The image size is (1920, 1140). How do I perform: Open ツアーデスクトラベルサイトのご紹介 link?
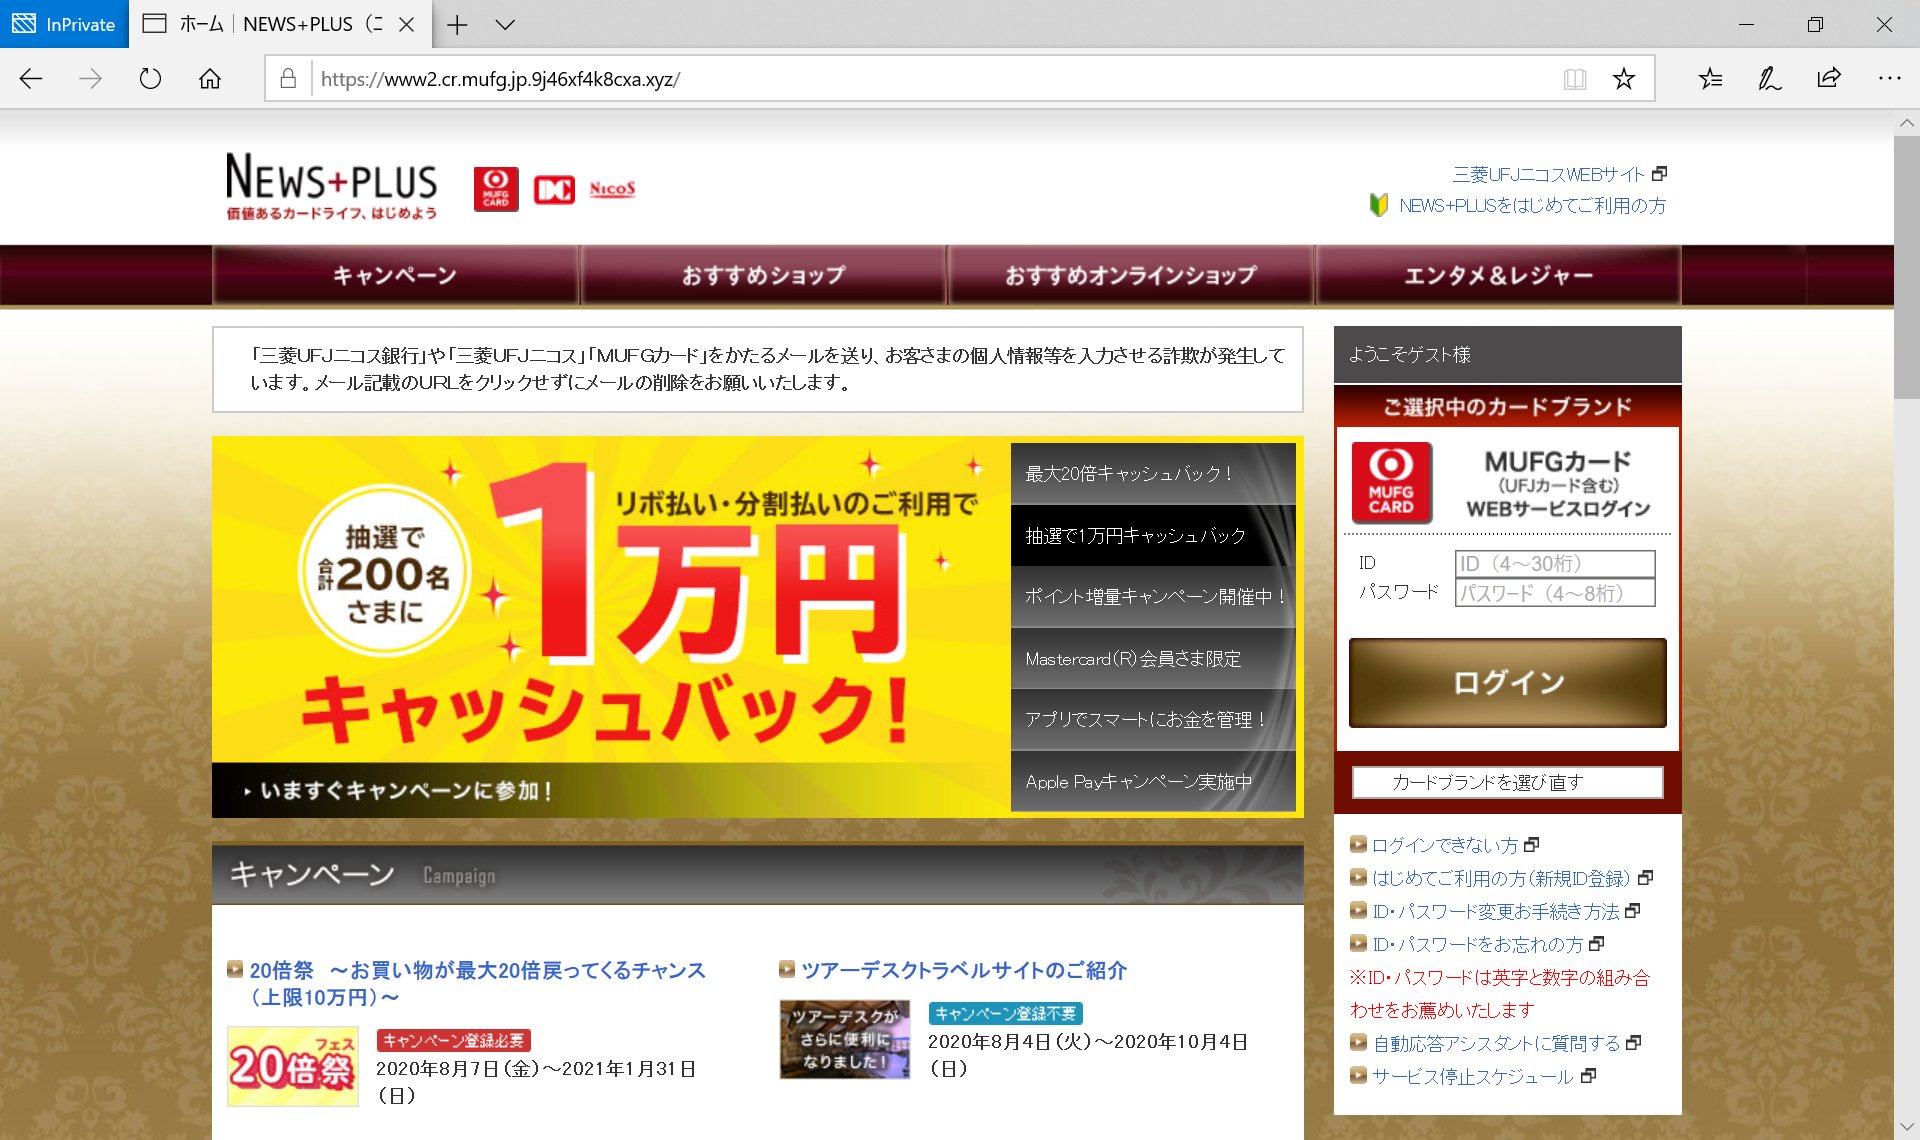(964, 971)
